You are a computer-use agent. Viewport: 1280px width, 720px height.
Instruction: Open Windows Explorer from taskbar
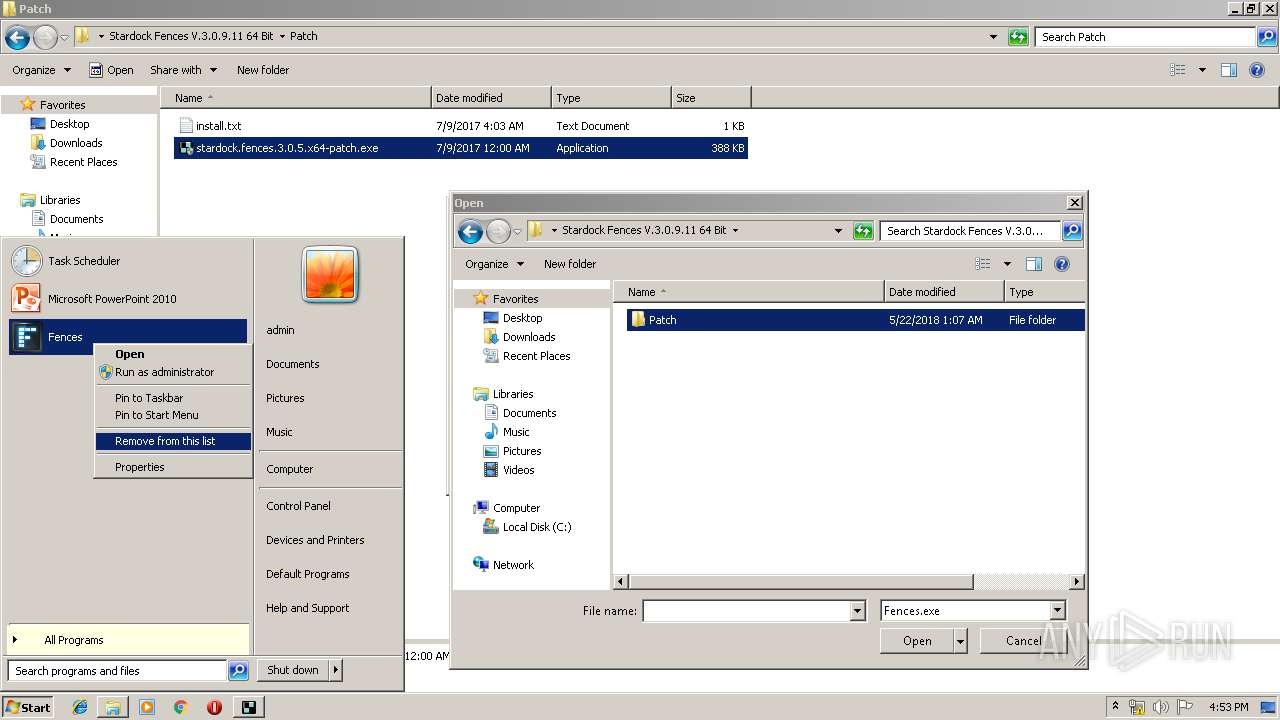point(113,707)
